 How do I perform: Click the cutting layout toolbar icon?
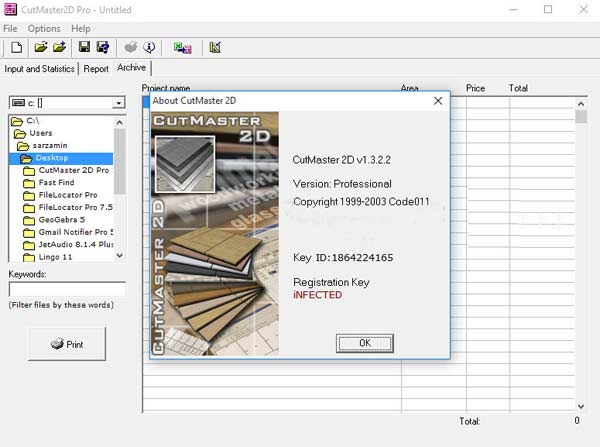point(215,47)
